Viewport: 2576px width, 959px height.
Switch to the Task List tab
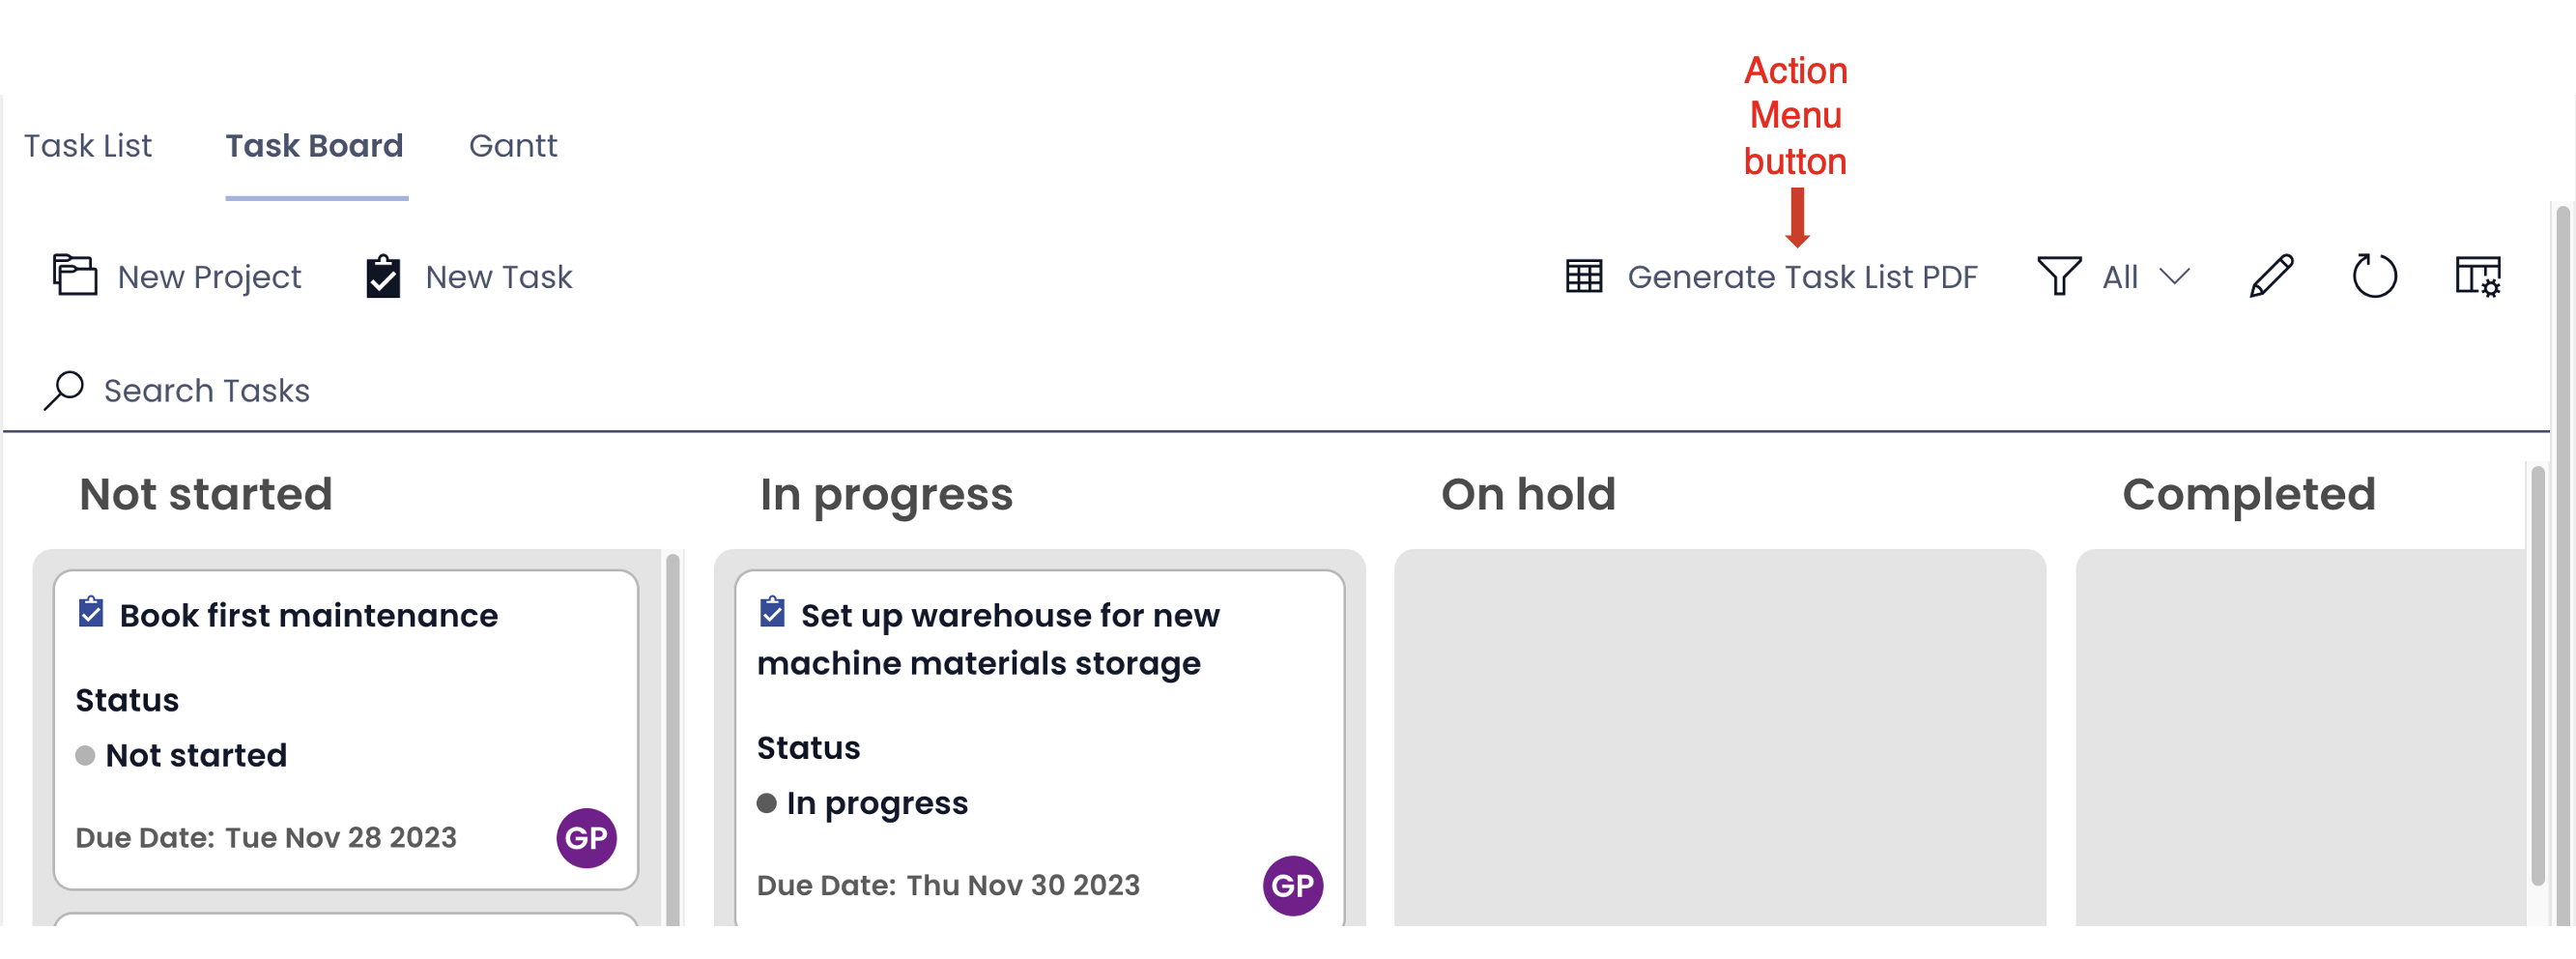click(x=88, y=146)
